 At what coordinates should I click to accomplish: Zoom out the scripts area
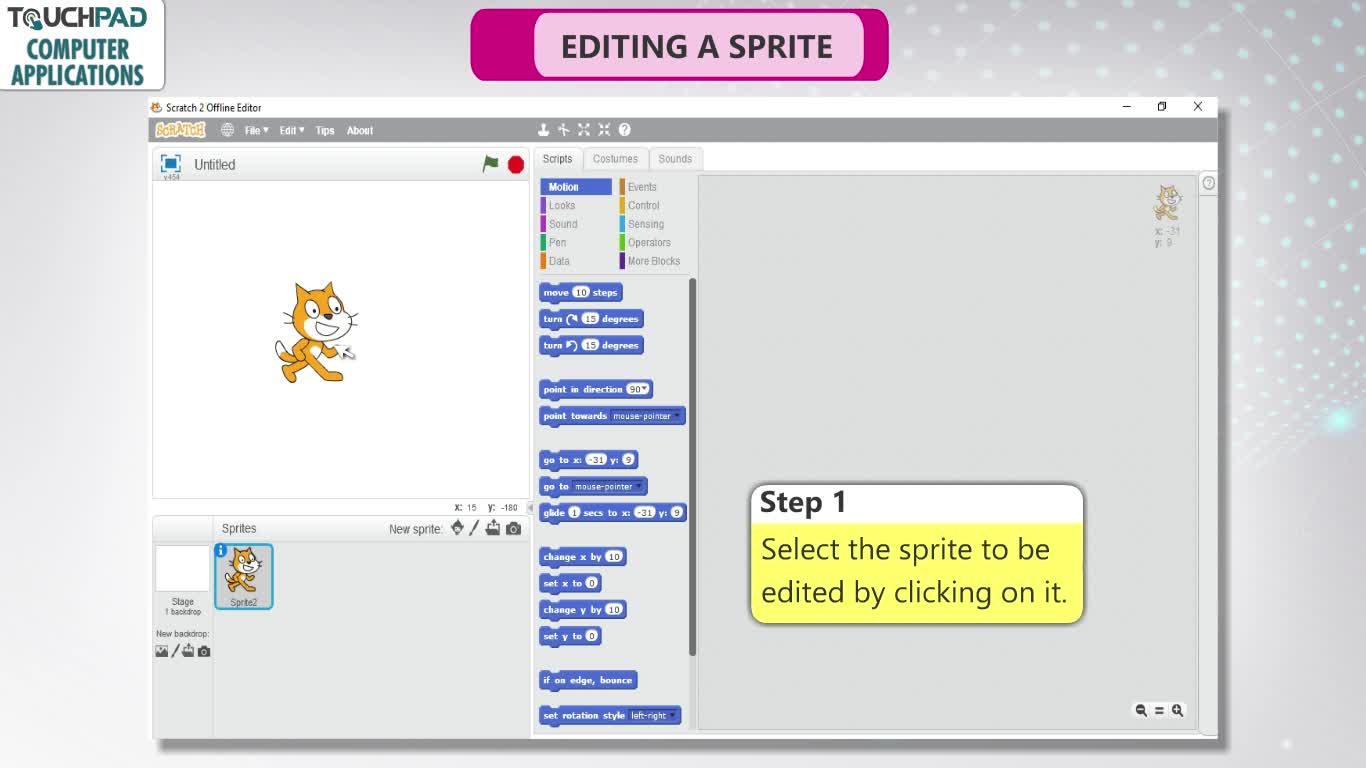[1141, 710]
